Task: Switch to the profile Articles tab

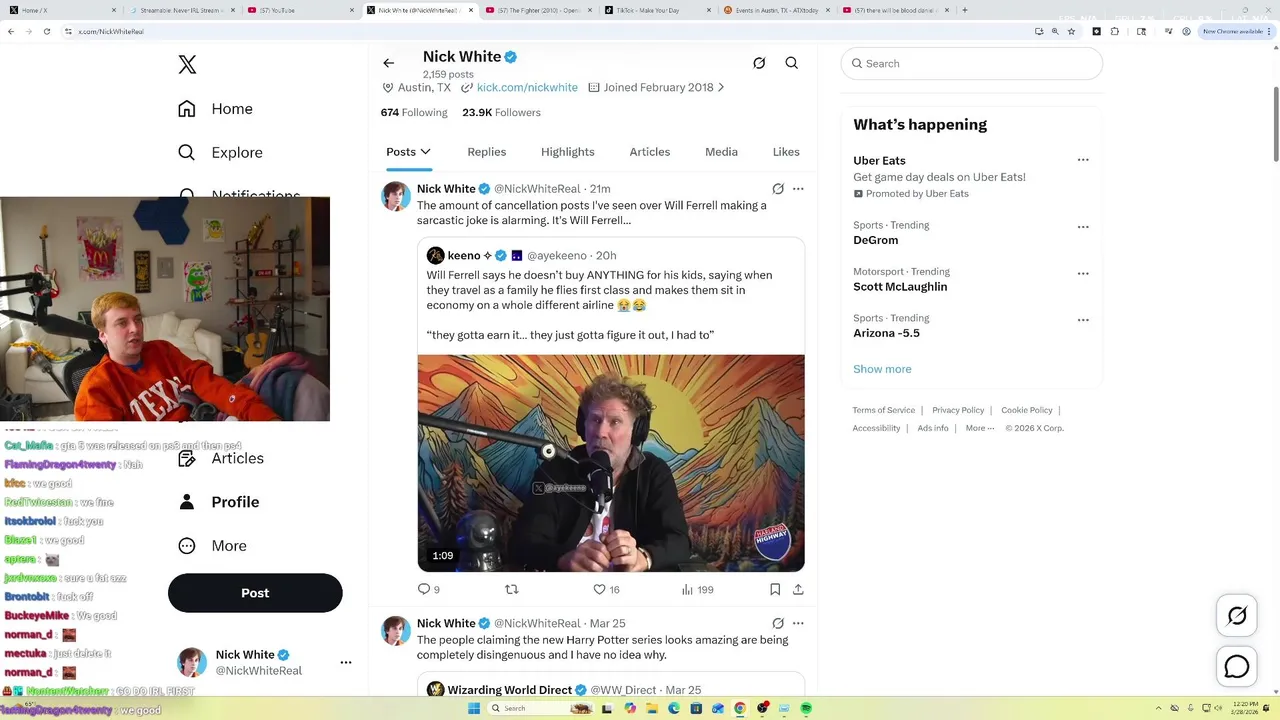Action: (x=650, y=152)
